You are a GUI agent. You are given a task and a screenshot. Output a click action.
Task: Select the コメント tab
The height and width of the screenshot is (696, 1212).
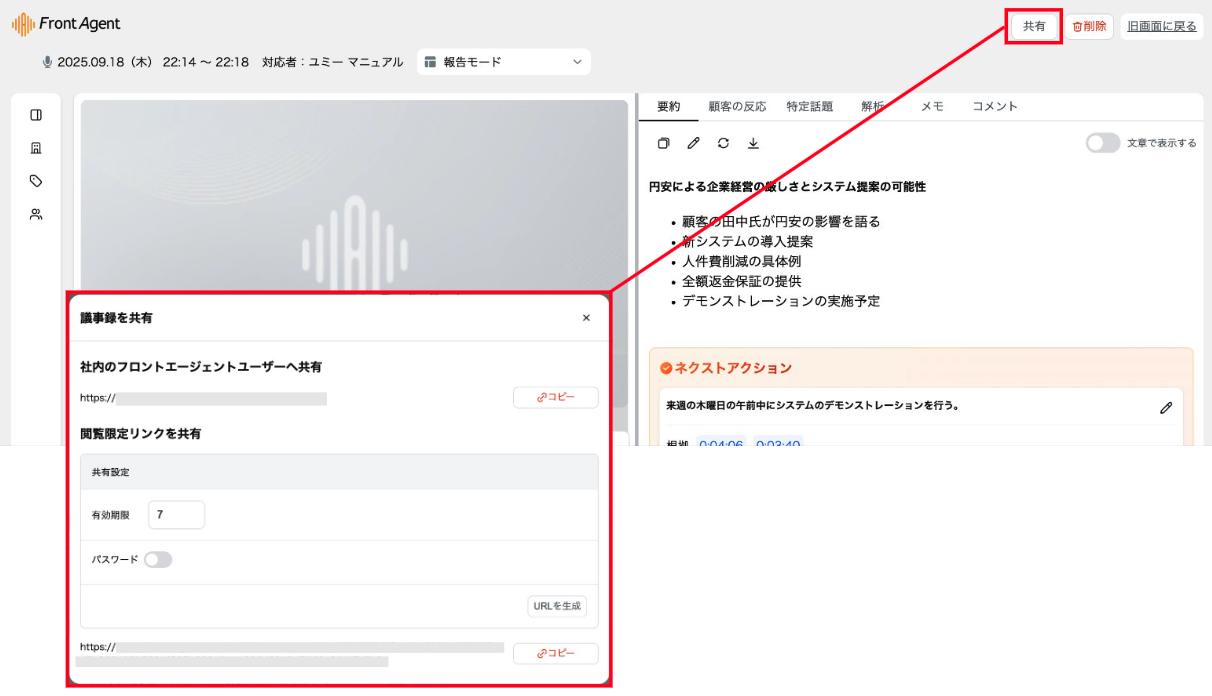click(x=994, y=106)
